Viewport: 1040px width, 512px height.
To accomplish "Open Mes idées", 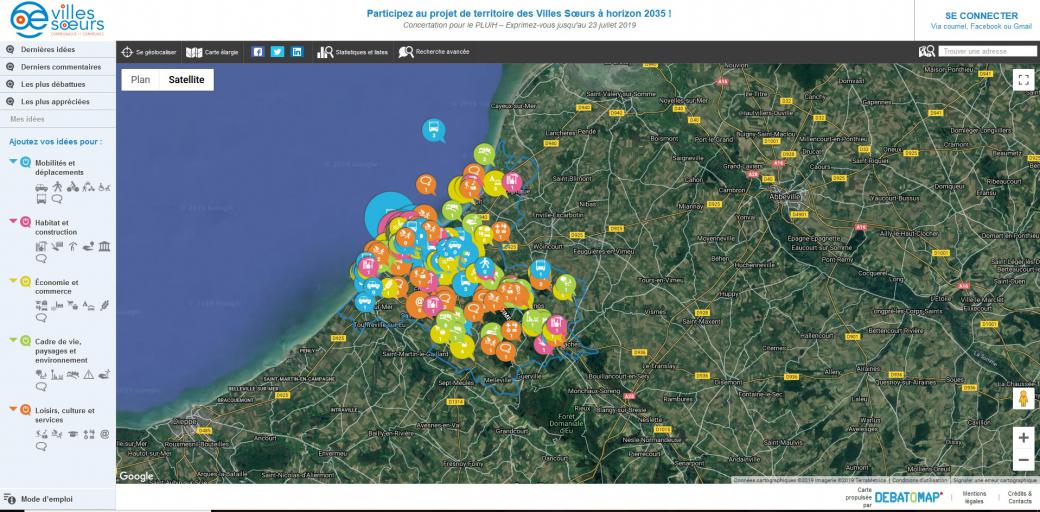I will tap(27, 119).
